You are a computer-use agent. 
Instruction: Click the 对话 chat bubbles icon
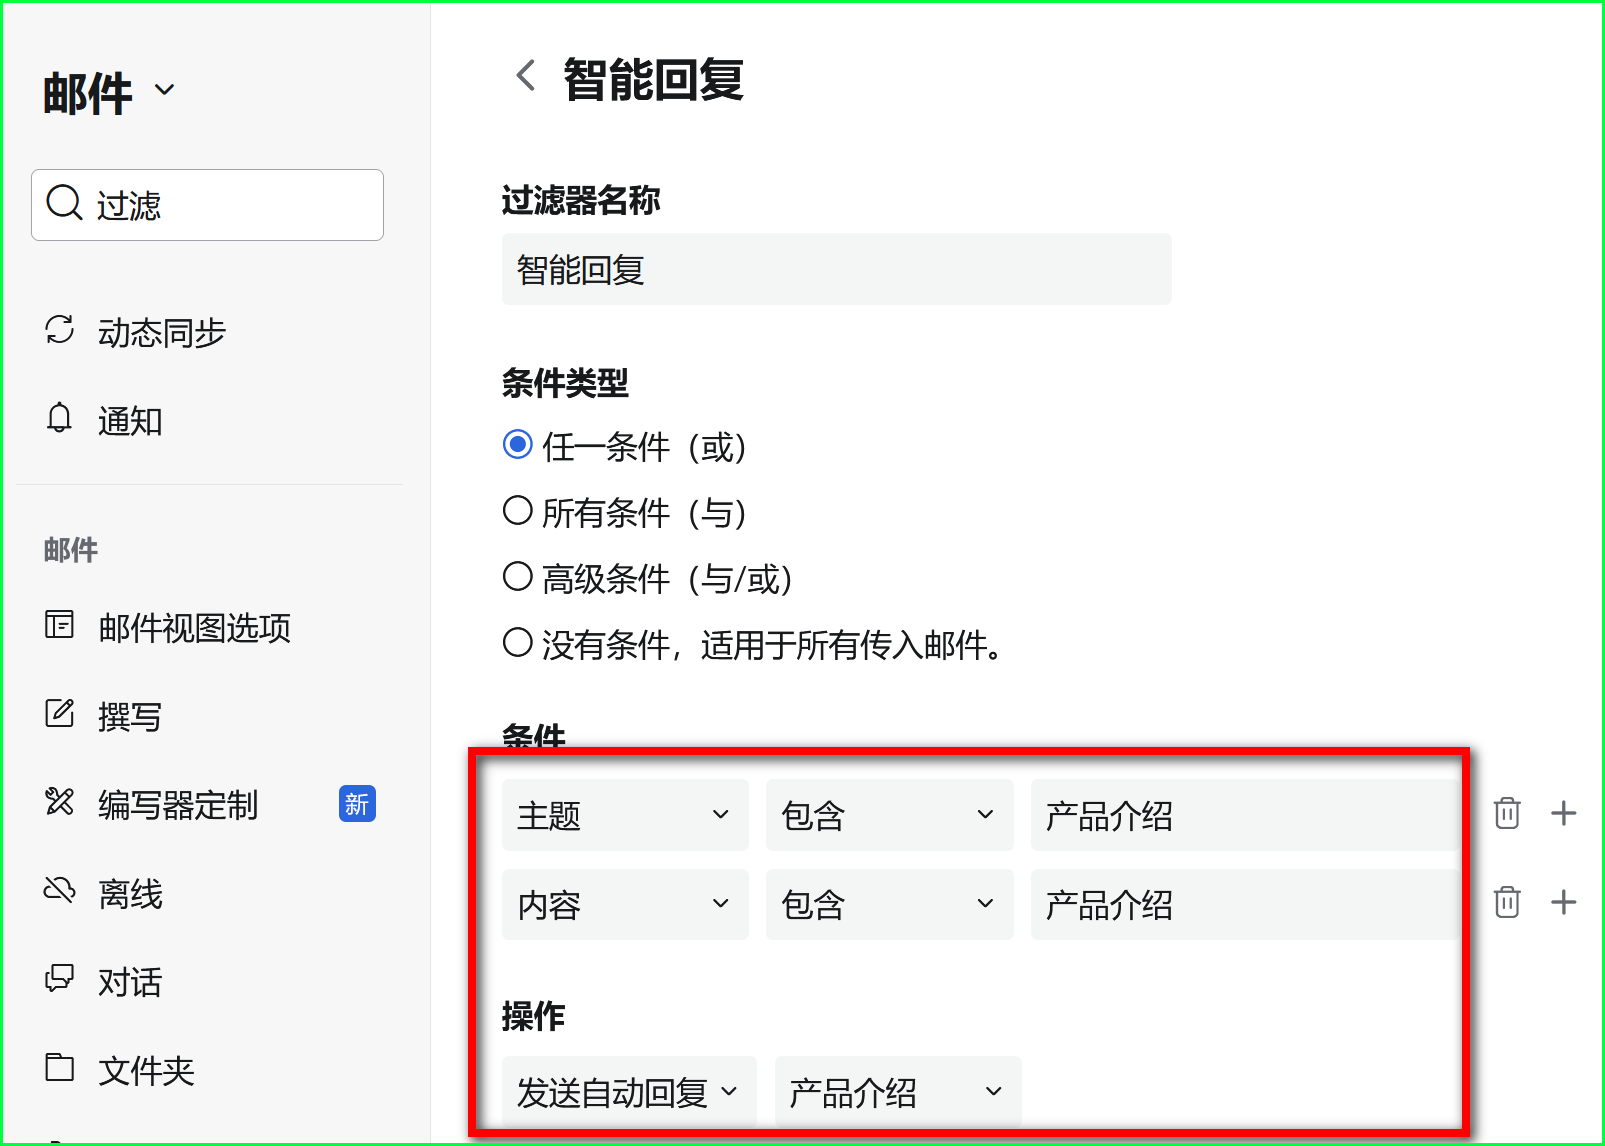[60, 978]
